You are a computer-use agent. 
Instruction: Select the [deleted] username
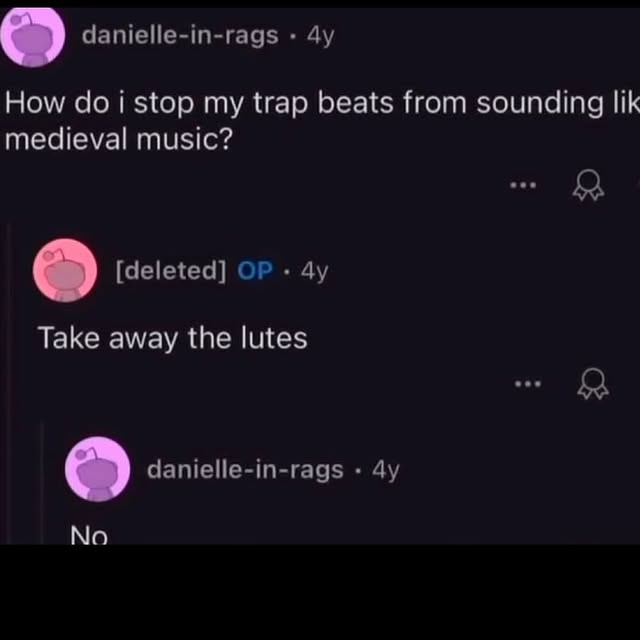coord(171,271)
